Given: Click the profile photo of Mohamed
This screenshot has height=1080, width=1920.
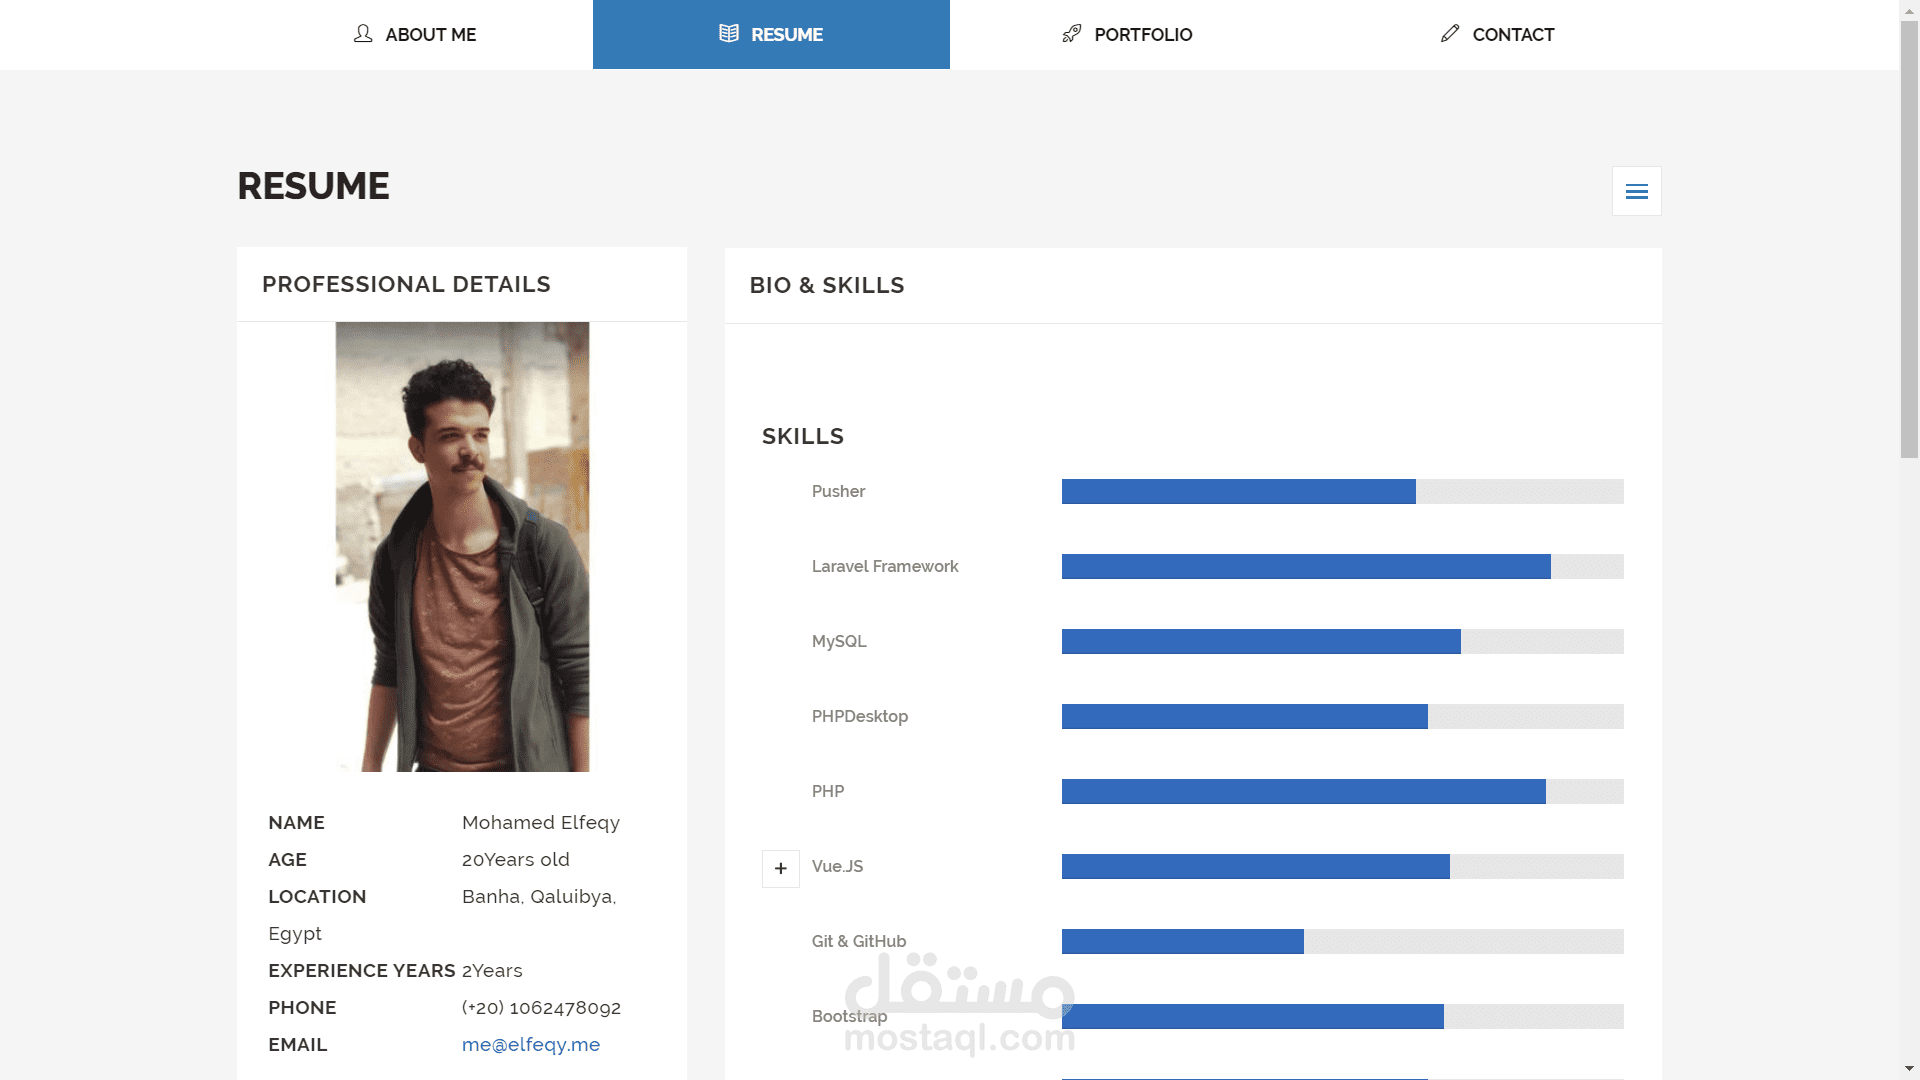Looking at the screenshot, I should coord(462,546).
